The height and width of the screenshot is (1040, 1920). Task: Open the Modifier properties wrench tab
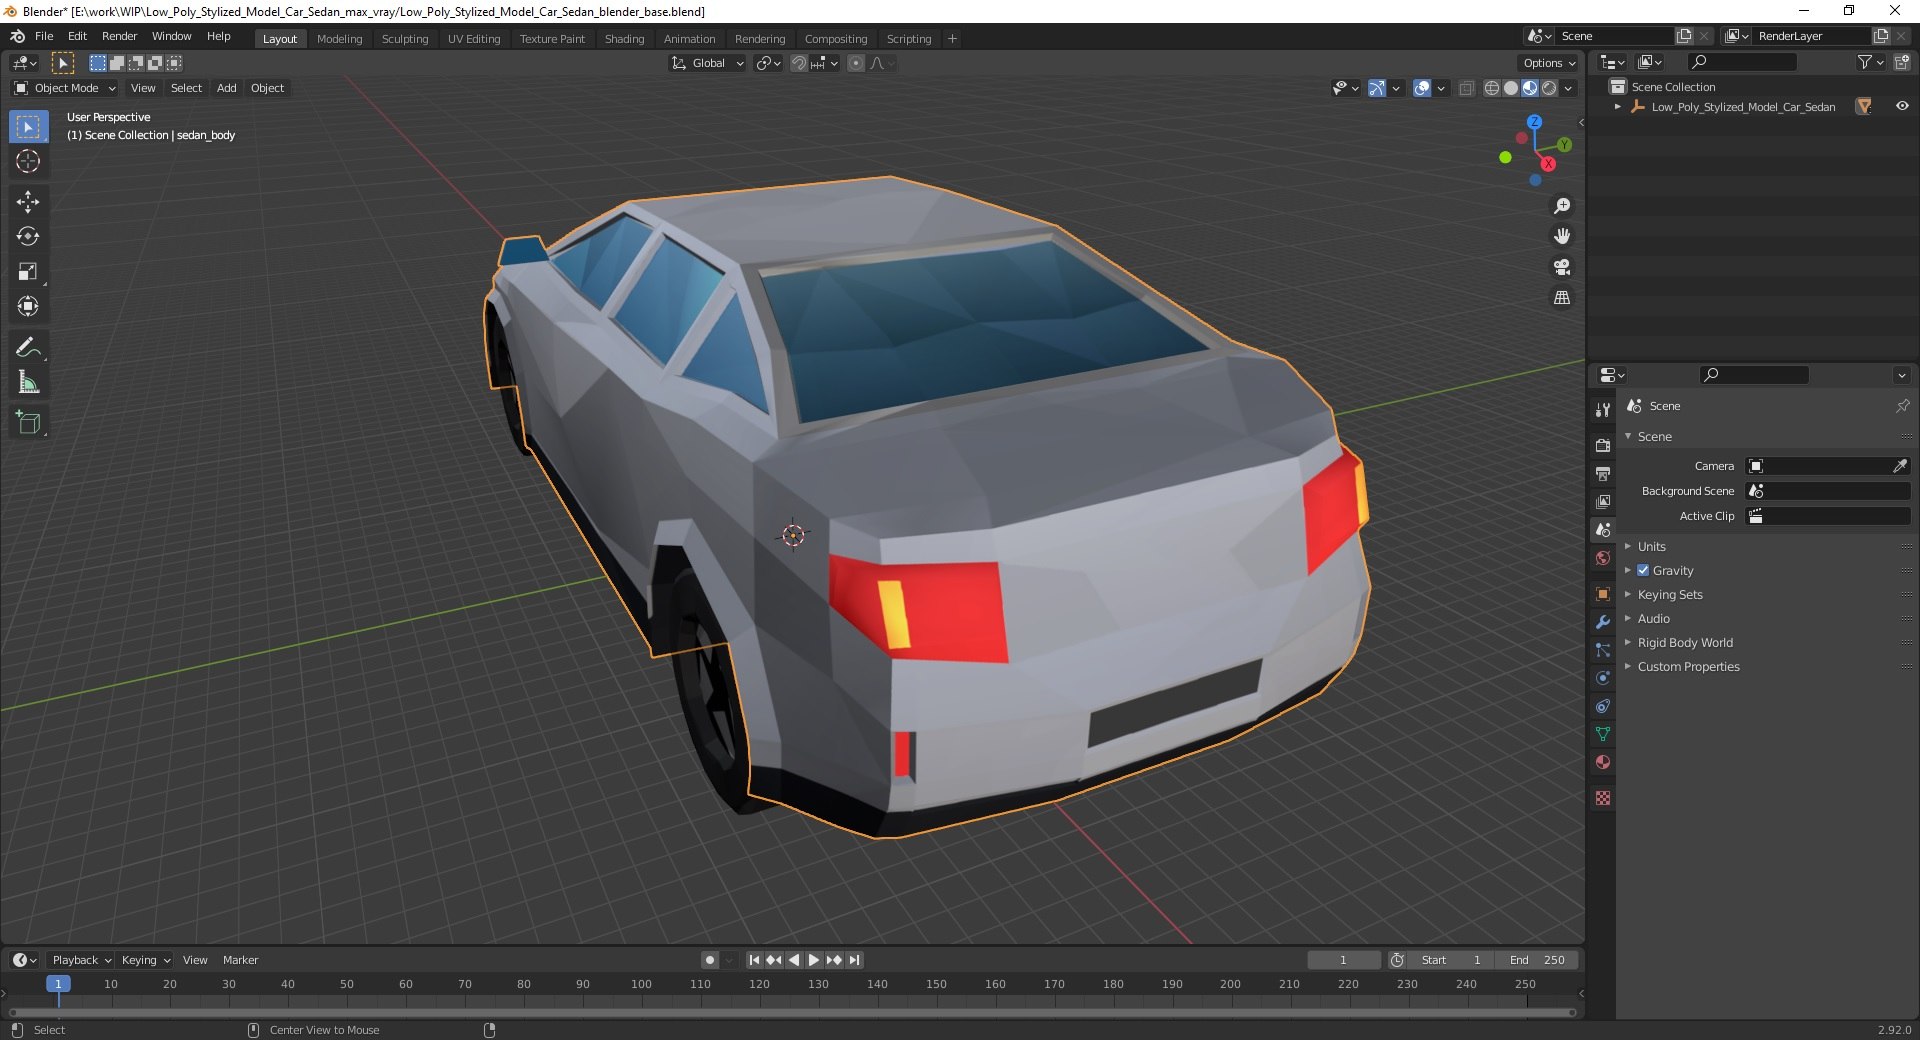coord(1603,622)
